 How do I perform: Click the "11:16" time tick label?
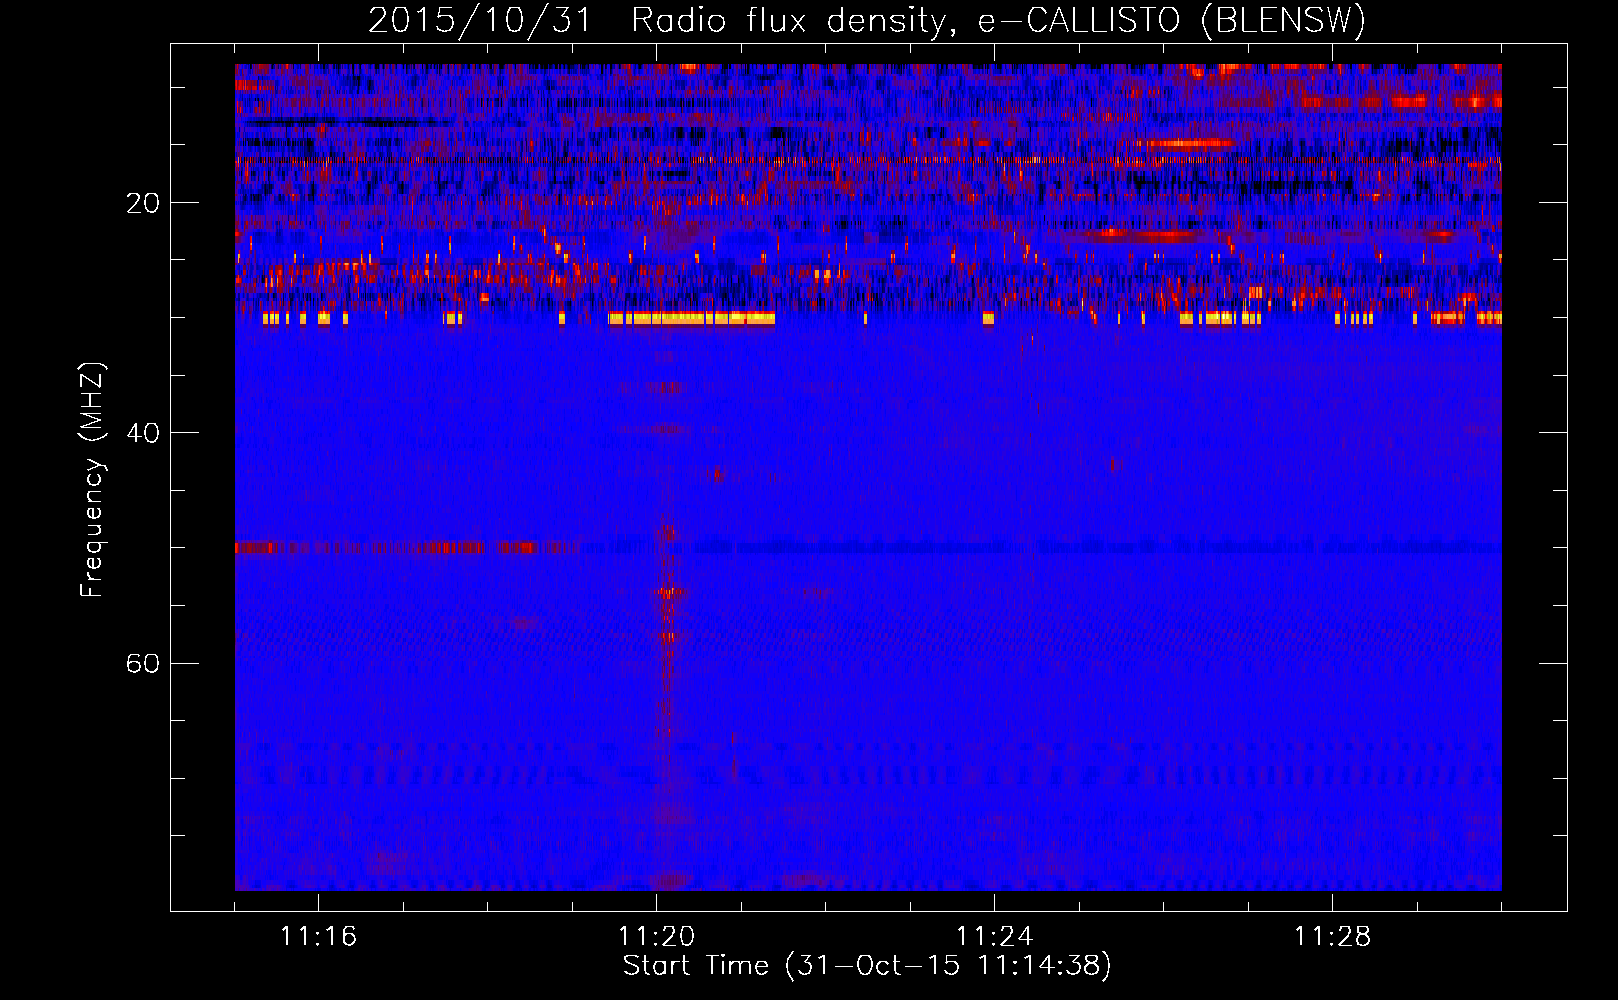318,936
